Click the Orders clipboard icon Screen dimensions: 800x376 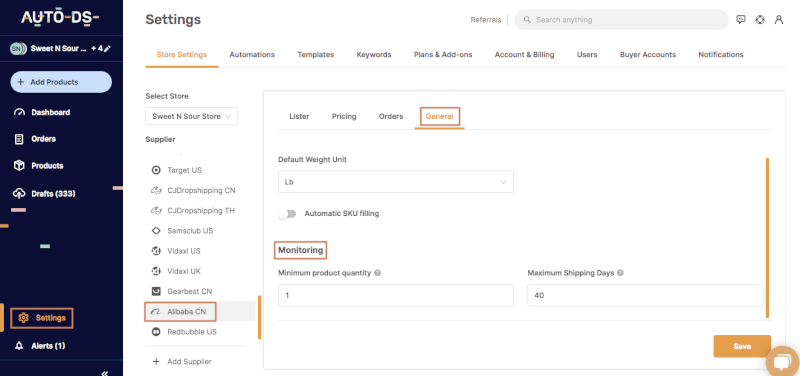coord(19,139)
